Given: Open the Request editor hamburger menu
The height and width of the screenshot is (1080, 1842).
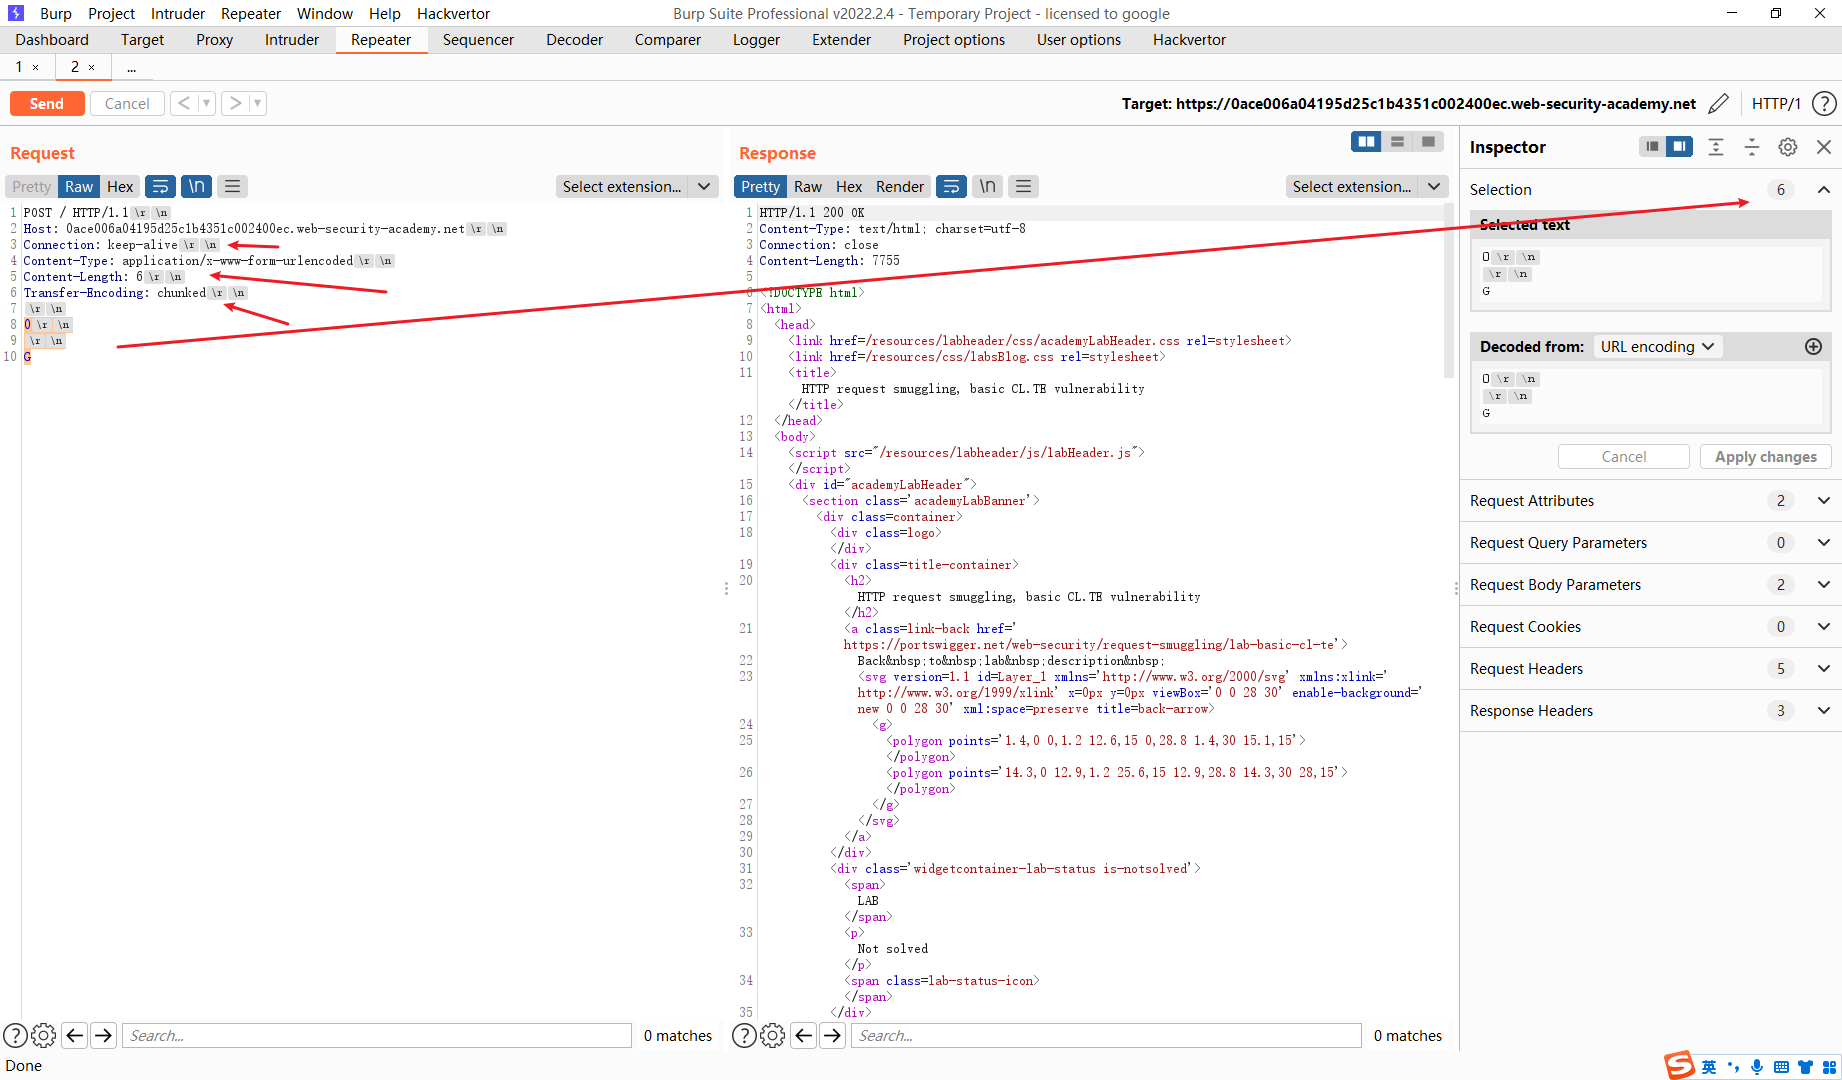Looking at the screenshot, I should 232,186.
